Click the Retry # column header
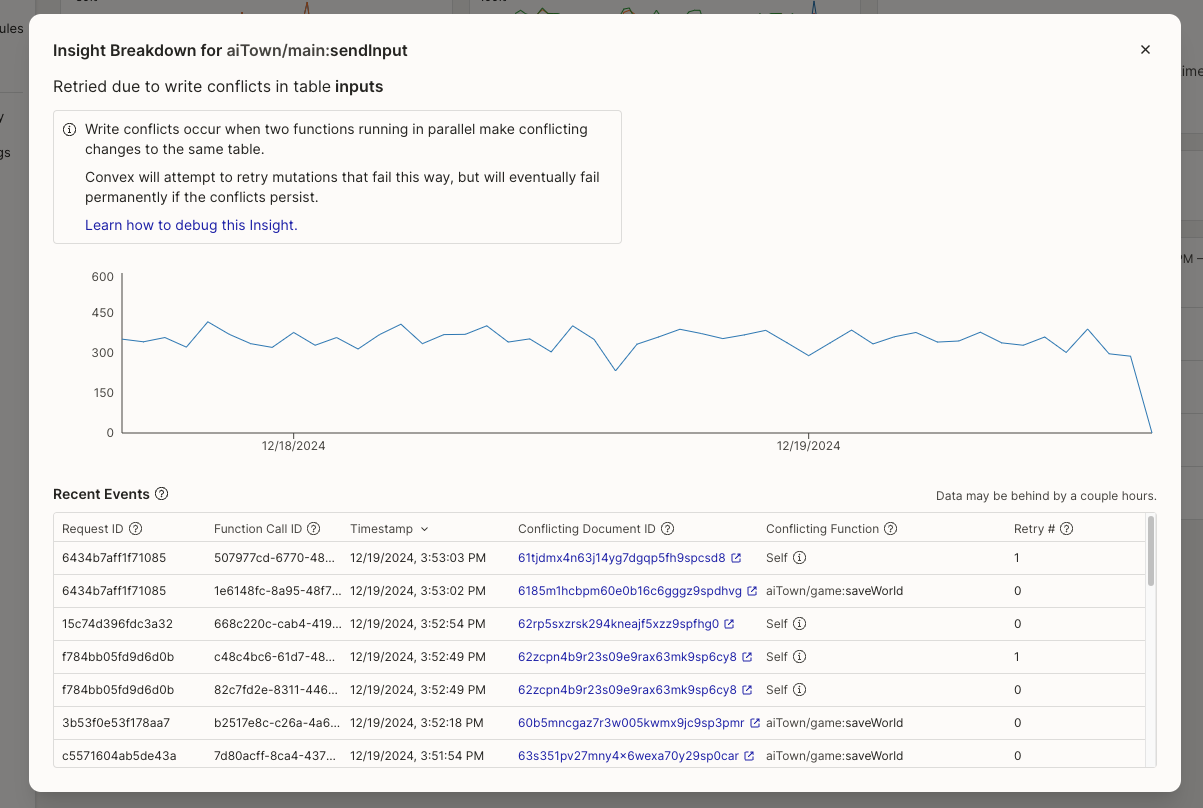This screenshot has width=1203, height=808. point(1034,529)
